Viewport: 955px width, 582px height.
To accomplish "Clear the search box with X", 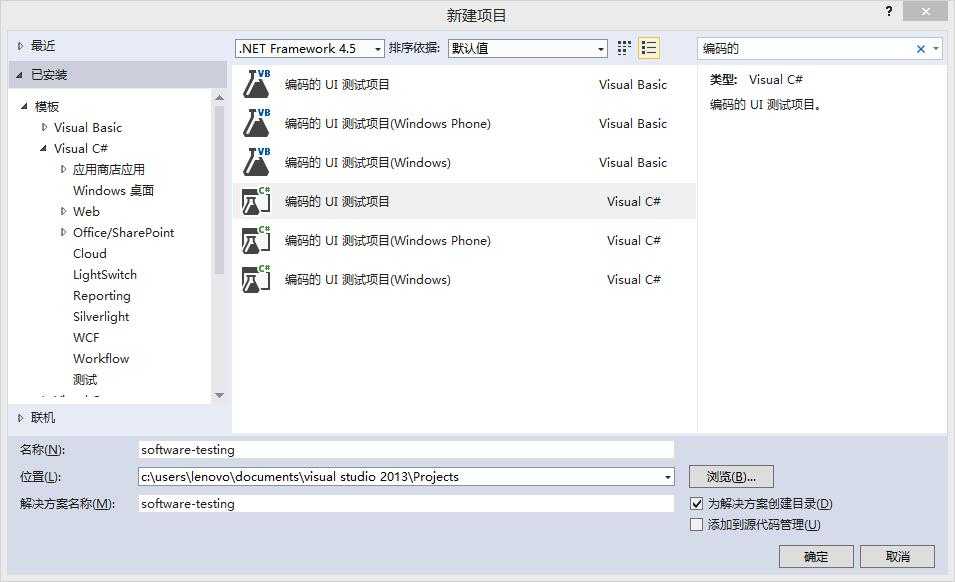I will (921, 49).
